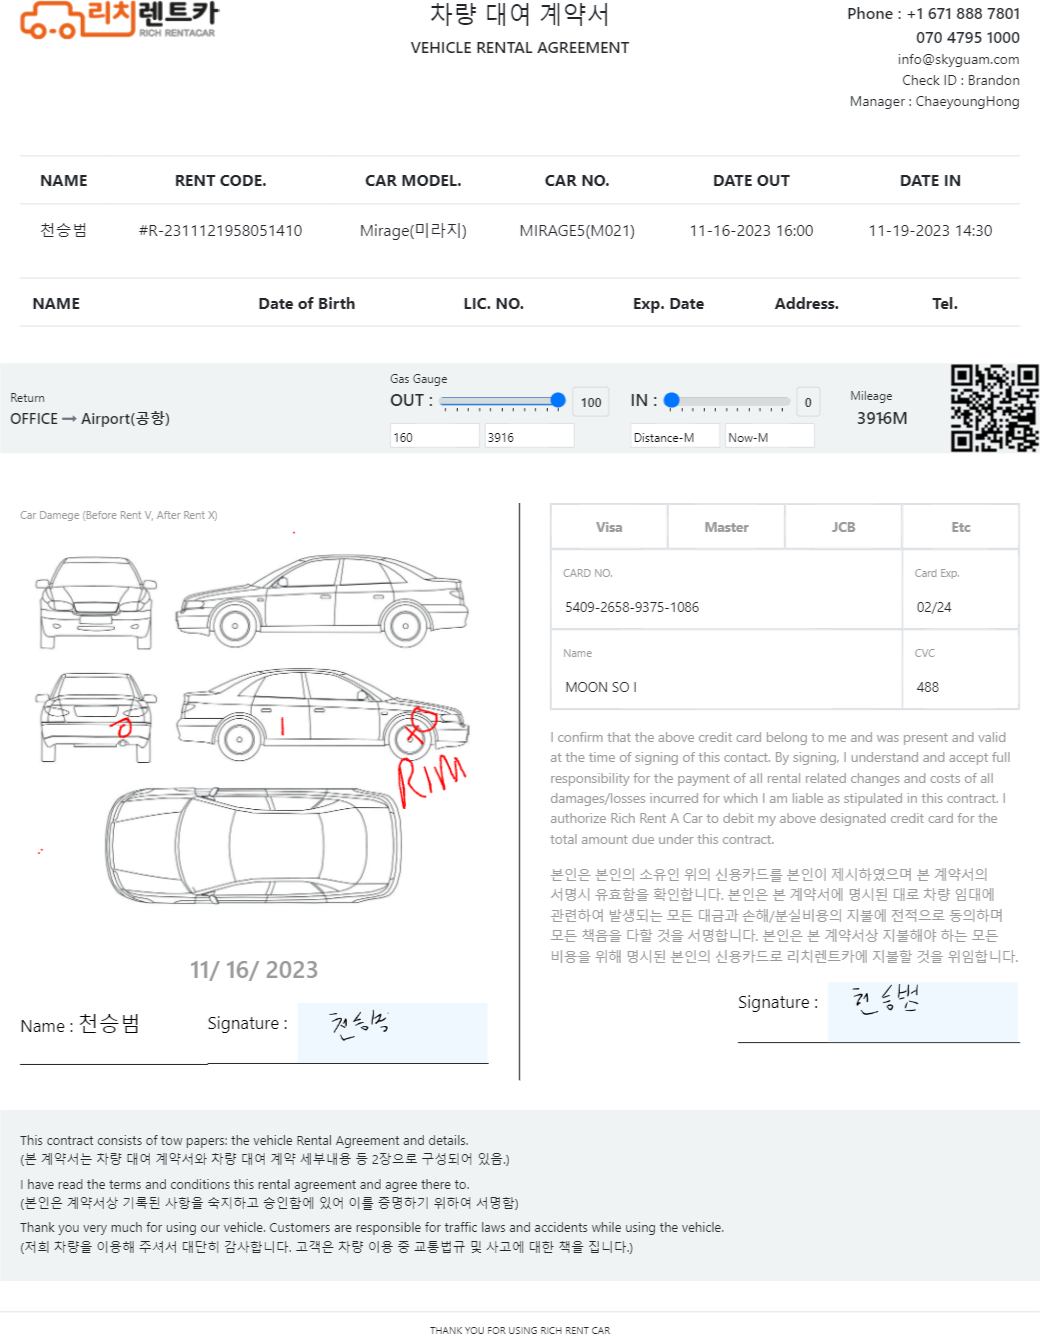
Task: Click the Date of Birth column header
Action: coord(307,304)
